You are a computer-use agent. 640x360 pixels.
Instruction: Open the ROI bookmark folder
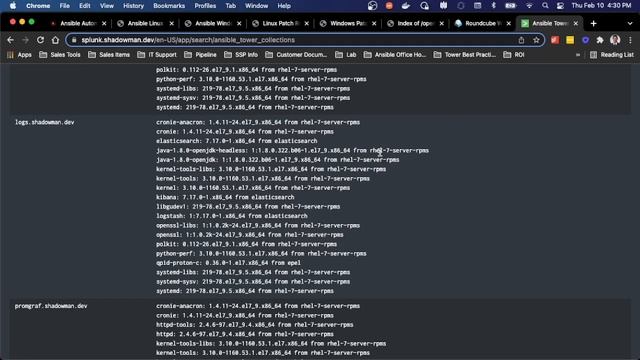click(x=514, y=55)
